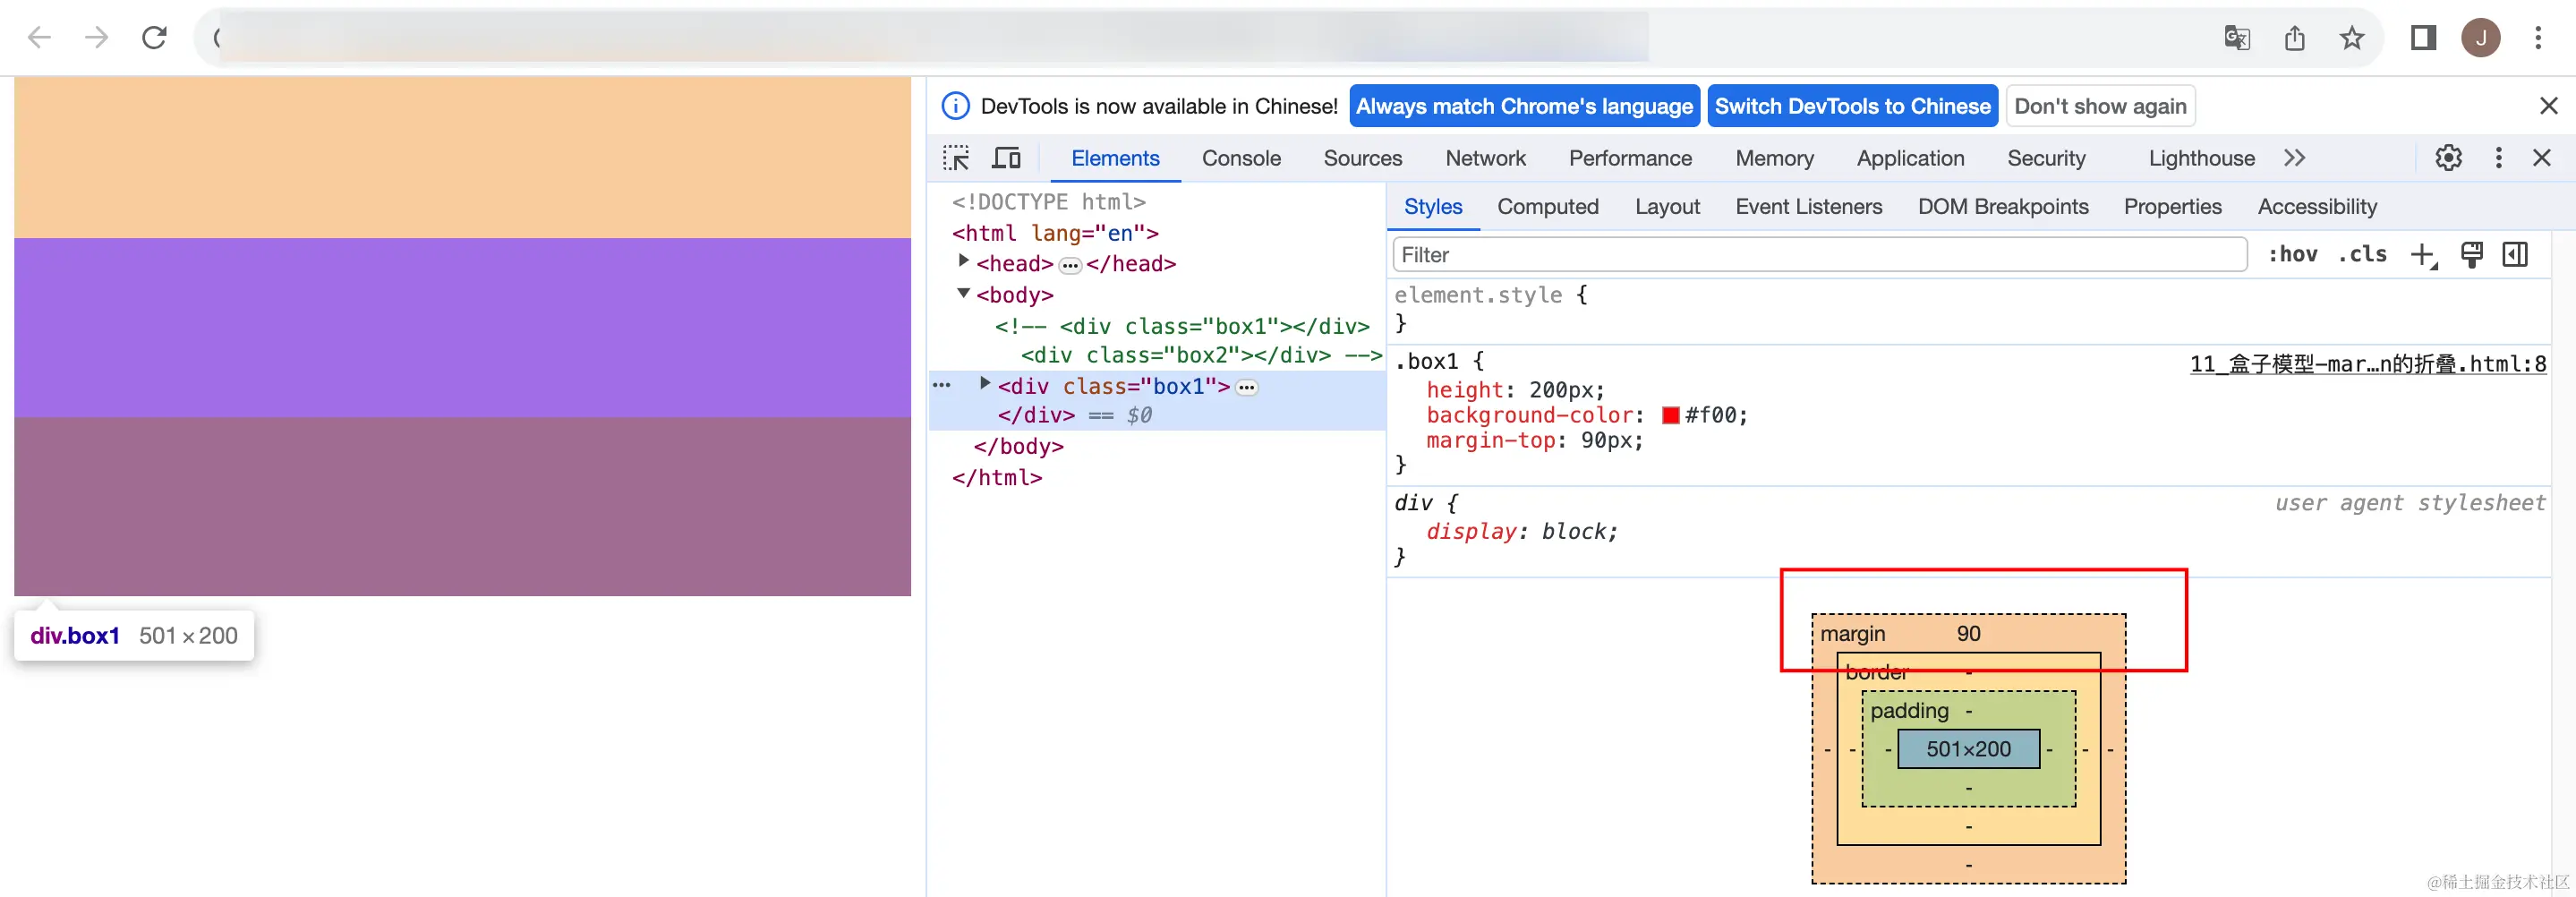Screen dimensions: 2576x897
Task: Select the html lang element line
Action: pos(1055,233)
